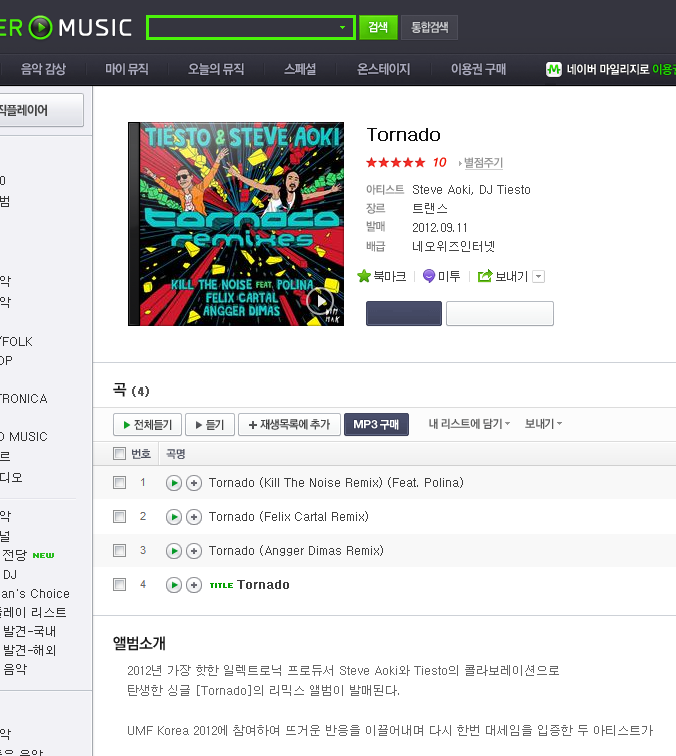Open bold title track Tornado link
The height and width of the screenshot is (756, 676).
click(x=263, y=585)
